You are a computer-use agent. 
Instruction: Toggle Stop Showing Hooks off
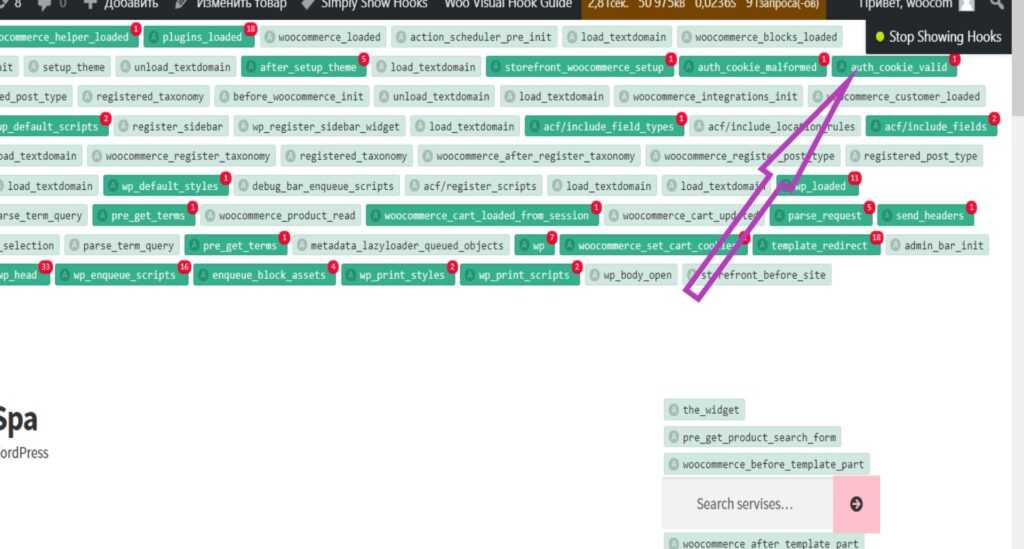click(x=936, y=37)
